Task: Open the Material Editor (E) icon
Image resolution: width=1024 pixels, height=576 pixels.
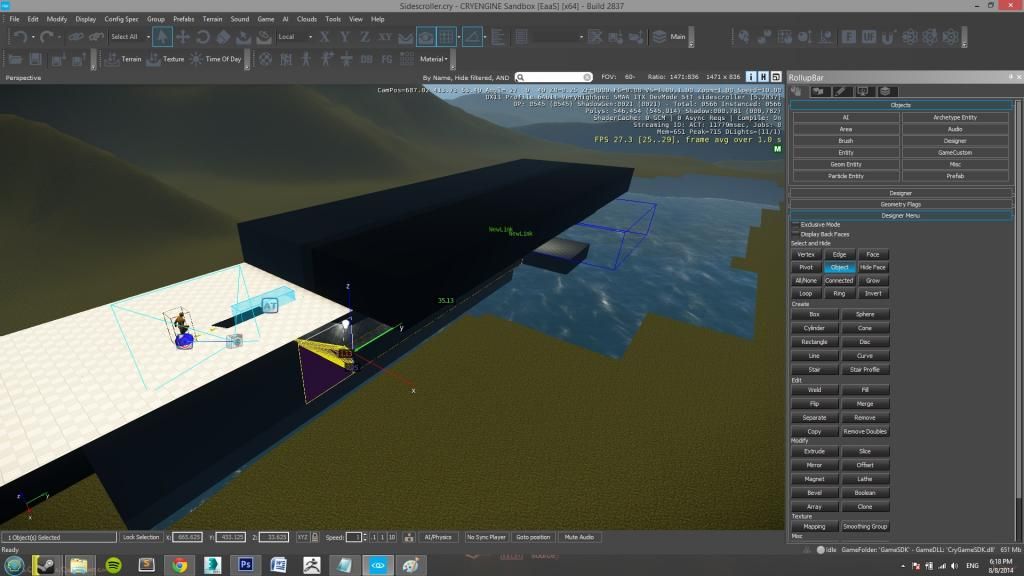Action: pyautogui.click(x=849, y=37)
